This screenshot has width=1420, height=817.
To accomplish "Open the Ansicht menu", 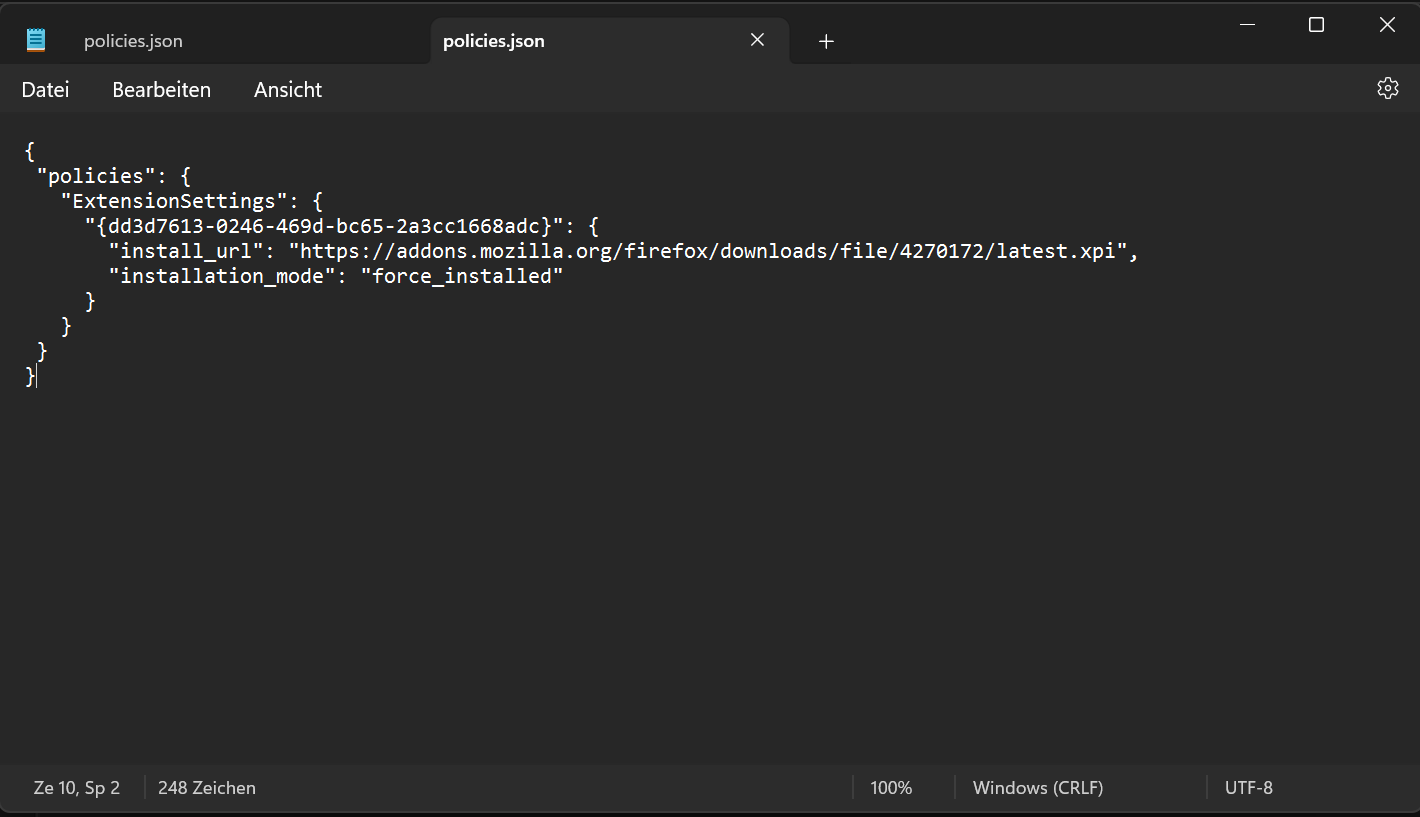I will tap(288, 90).
